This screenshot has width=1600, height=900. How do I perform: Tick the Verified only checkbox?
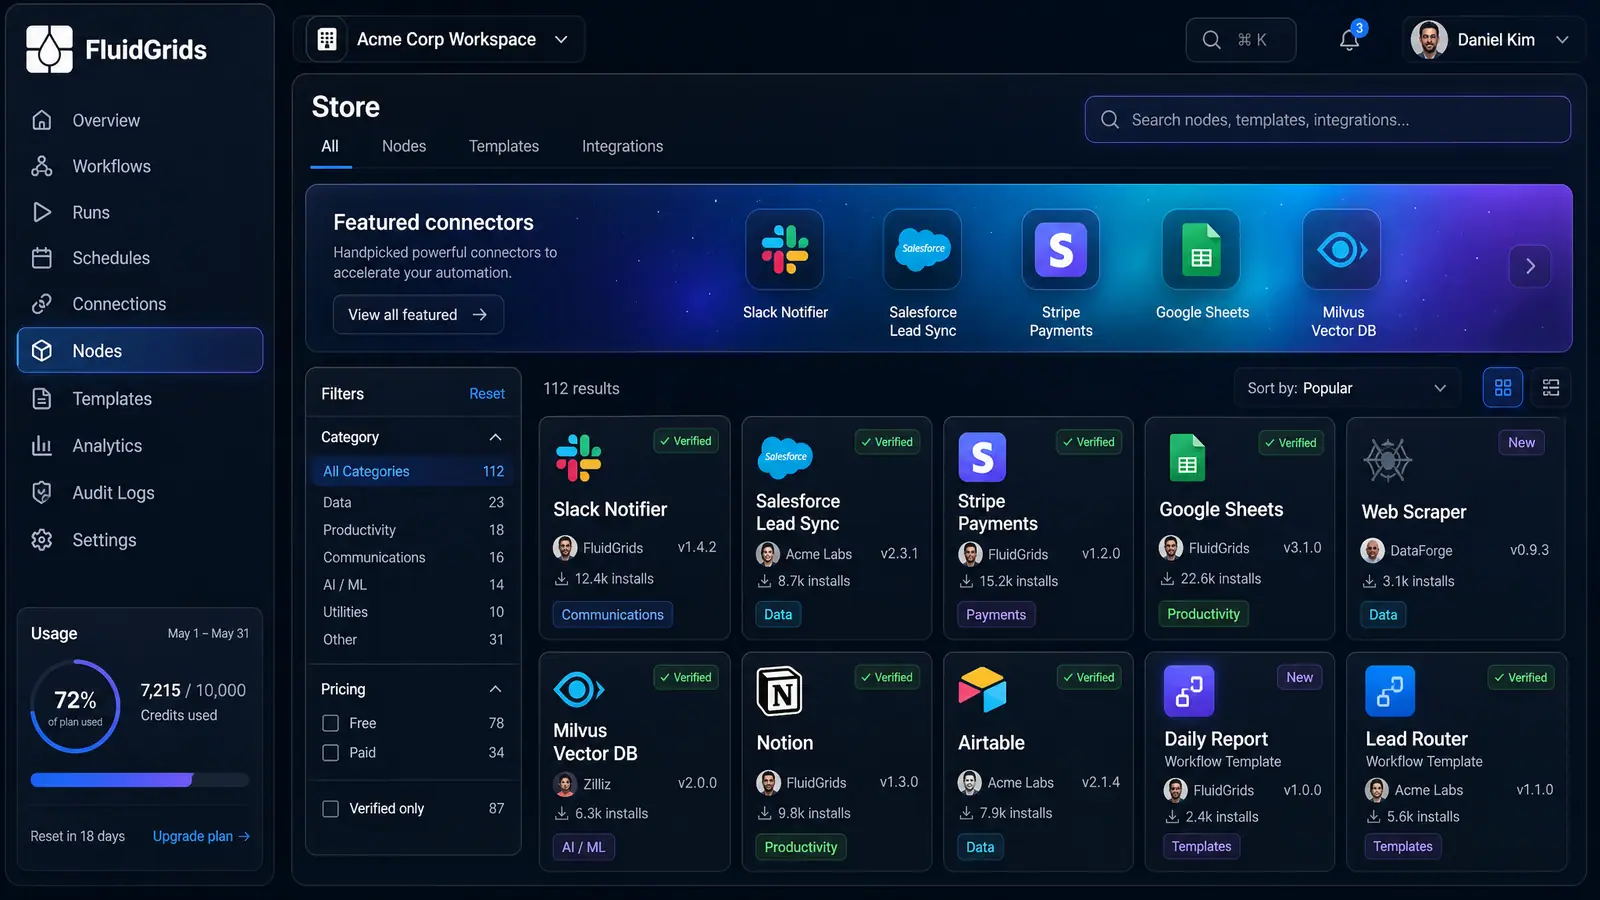click(331, 808)
